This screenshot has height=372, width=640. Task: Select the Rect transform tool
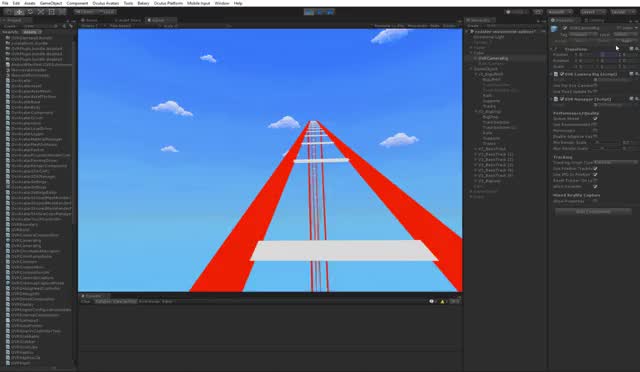tap(51, 12)
